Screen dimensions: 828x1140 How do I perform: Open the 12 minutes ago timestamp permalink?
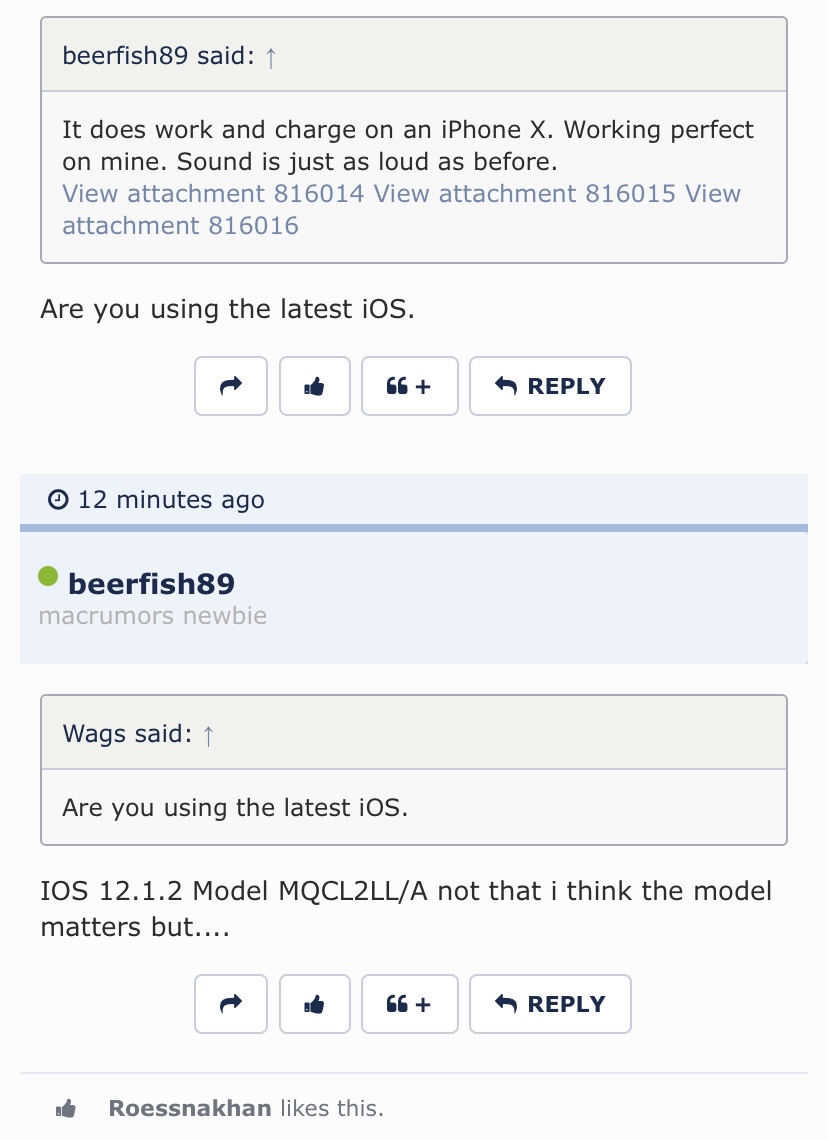tap(171, 500)
